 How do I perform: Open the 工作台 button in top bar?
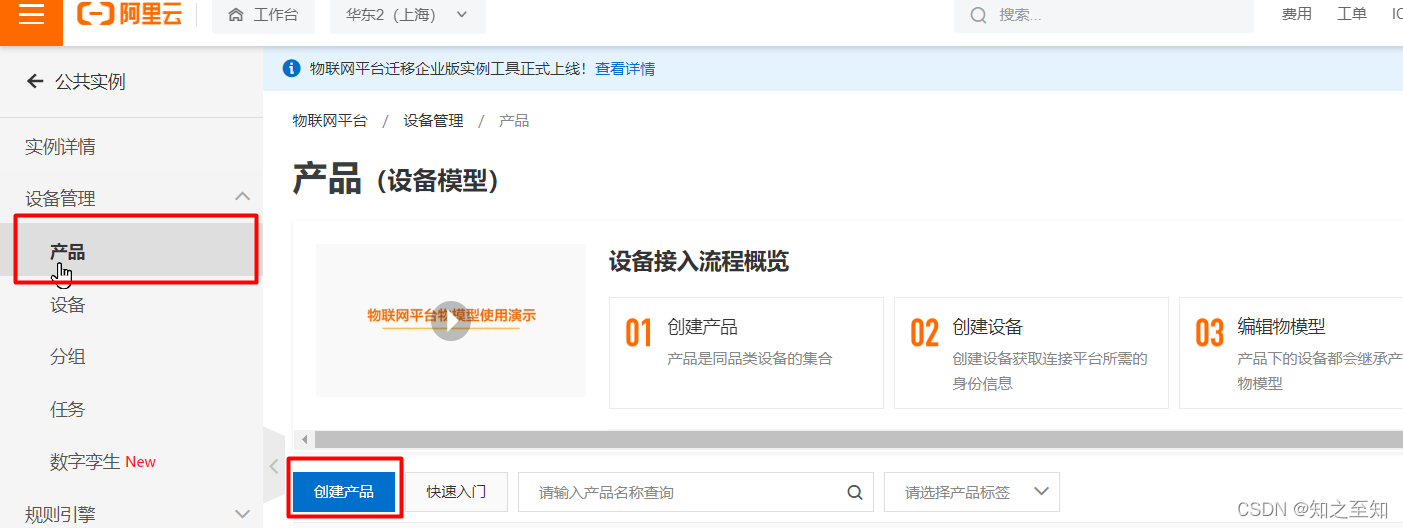click(x=263, y=15)
